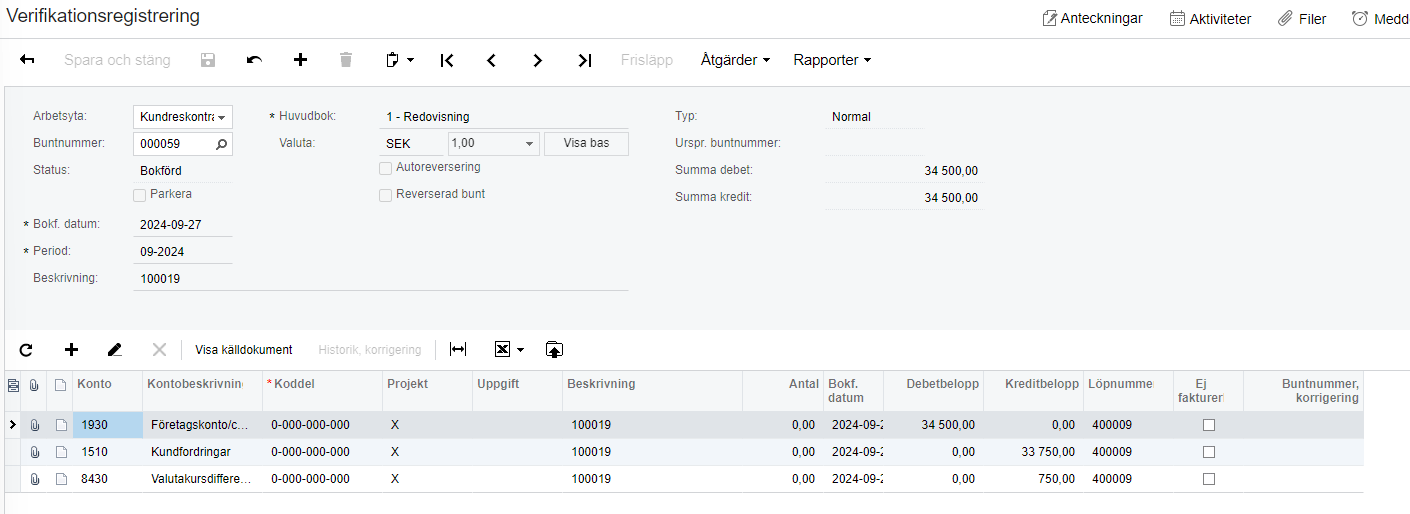Click the trash delete icon
This screenshot has width=1410, height=514.
346,60
